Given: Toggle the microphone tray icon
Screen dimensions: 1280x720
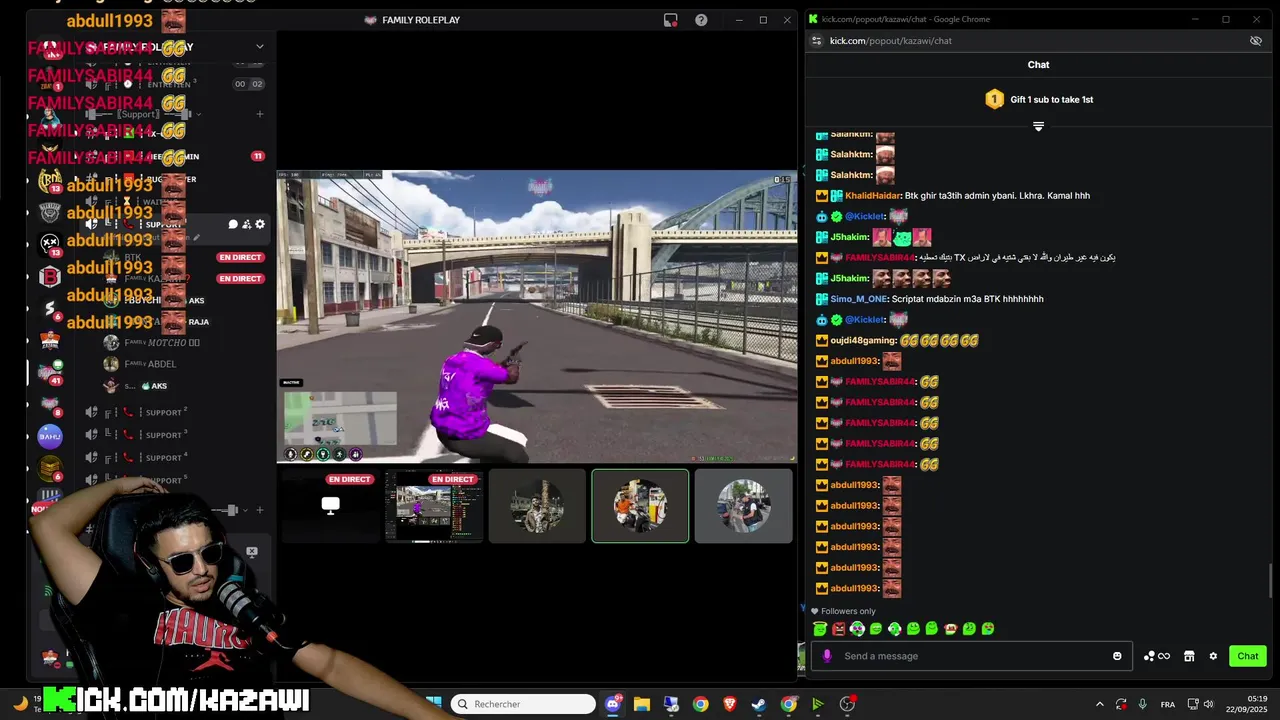Looking at the screenshot, I should click(1142, 704).
